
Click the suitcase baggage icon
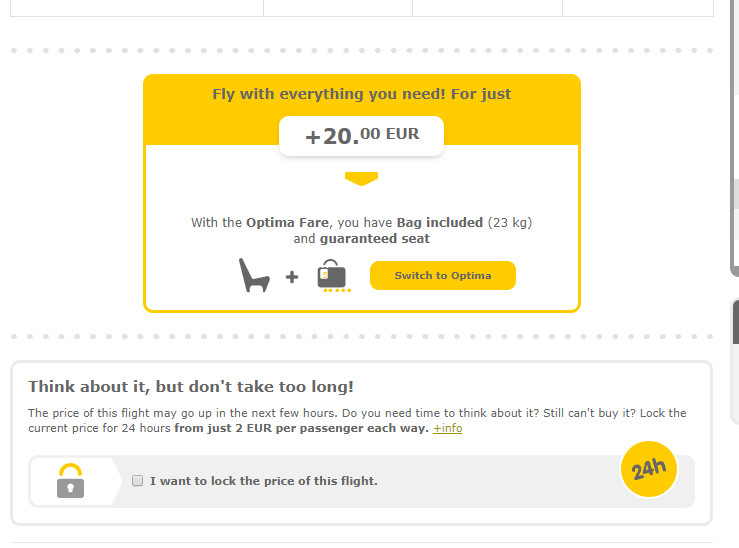(x=333, y=276)
